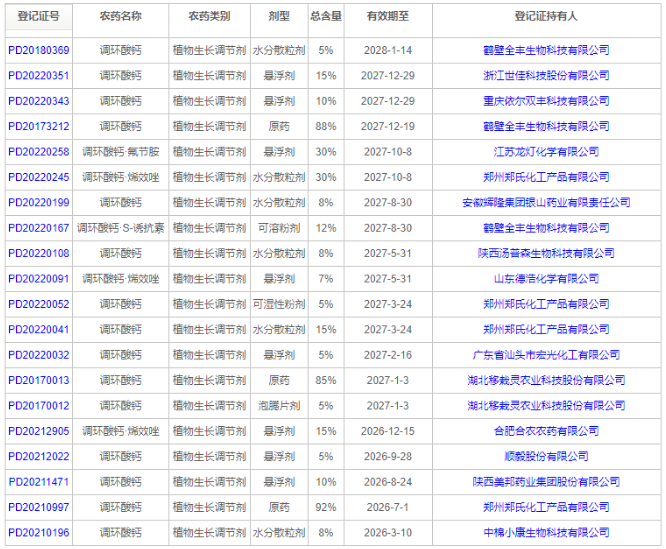The image size is (666, 549).
Task: Open registration PD20220032 link
Action: (x=39, y=355)
